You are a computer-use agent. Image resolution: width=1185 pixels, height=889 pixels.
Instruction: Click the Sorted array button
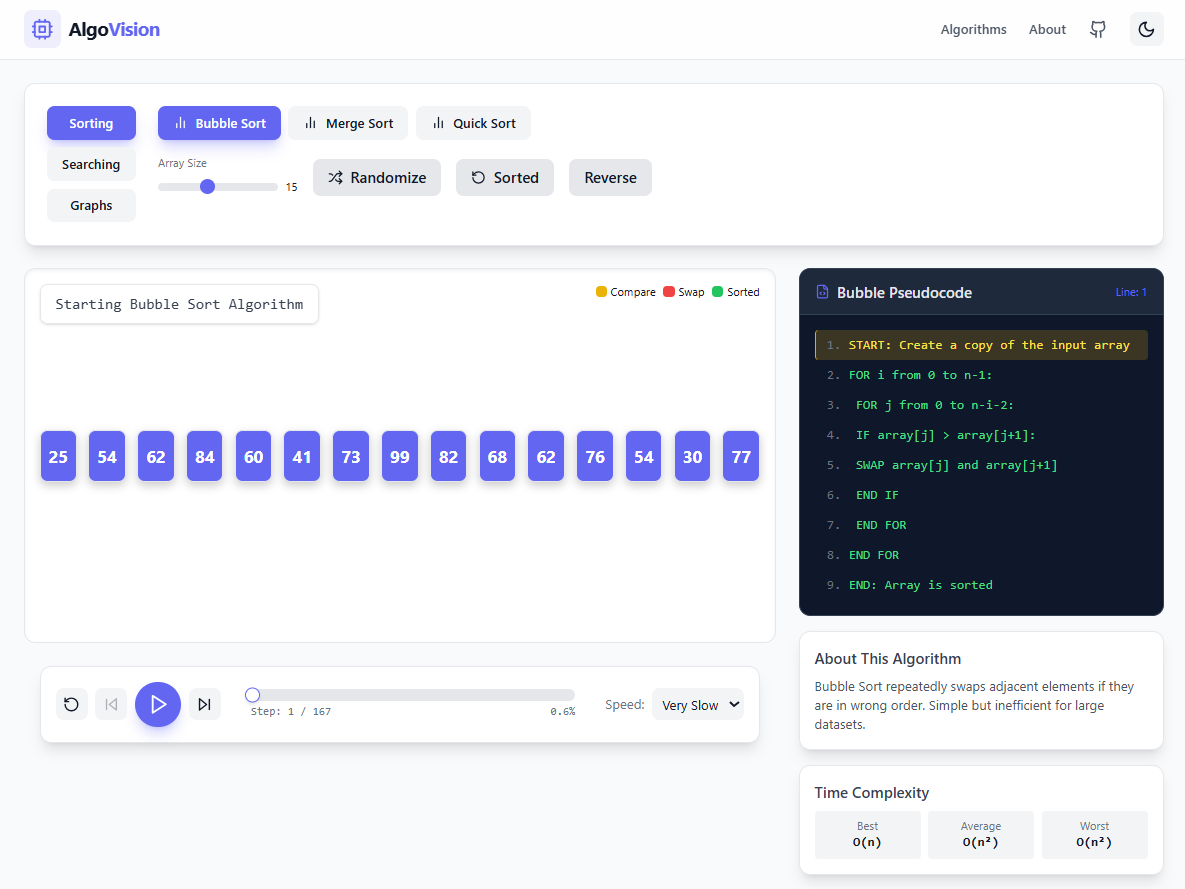505,178
